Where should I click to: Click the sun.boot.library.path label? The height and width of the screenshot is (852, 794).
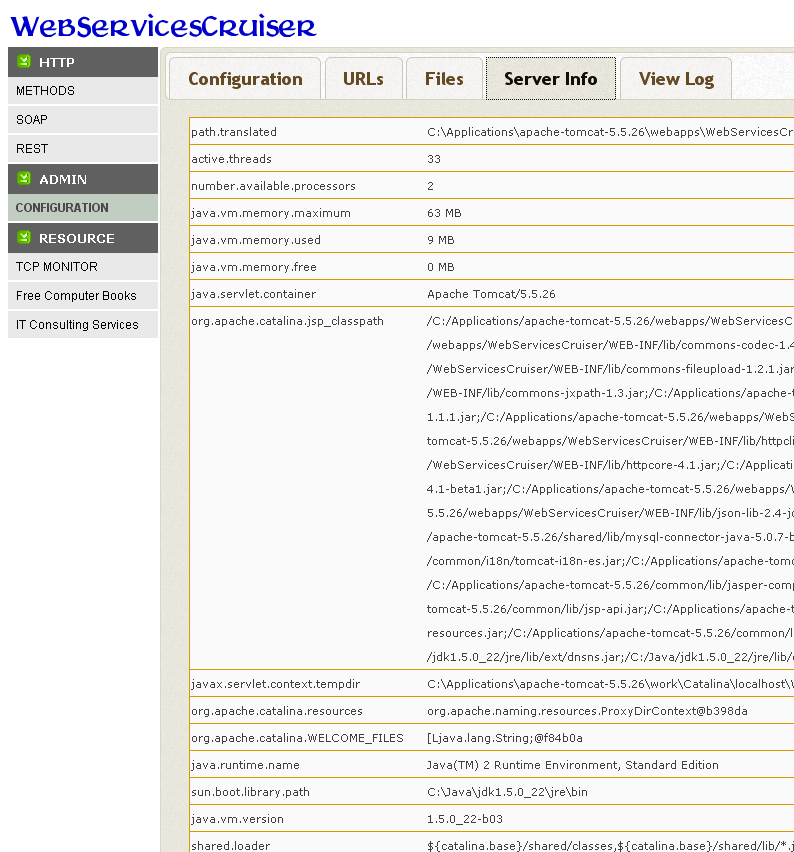pos(250,792)
